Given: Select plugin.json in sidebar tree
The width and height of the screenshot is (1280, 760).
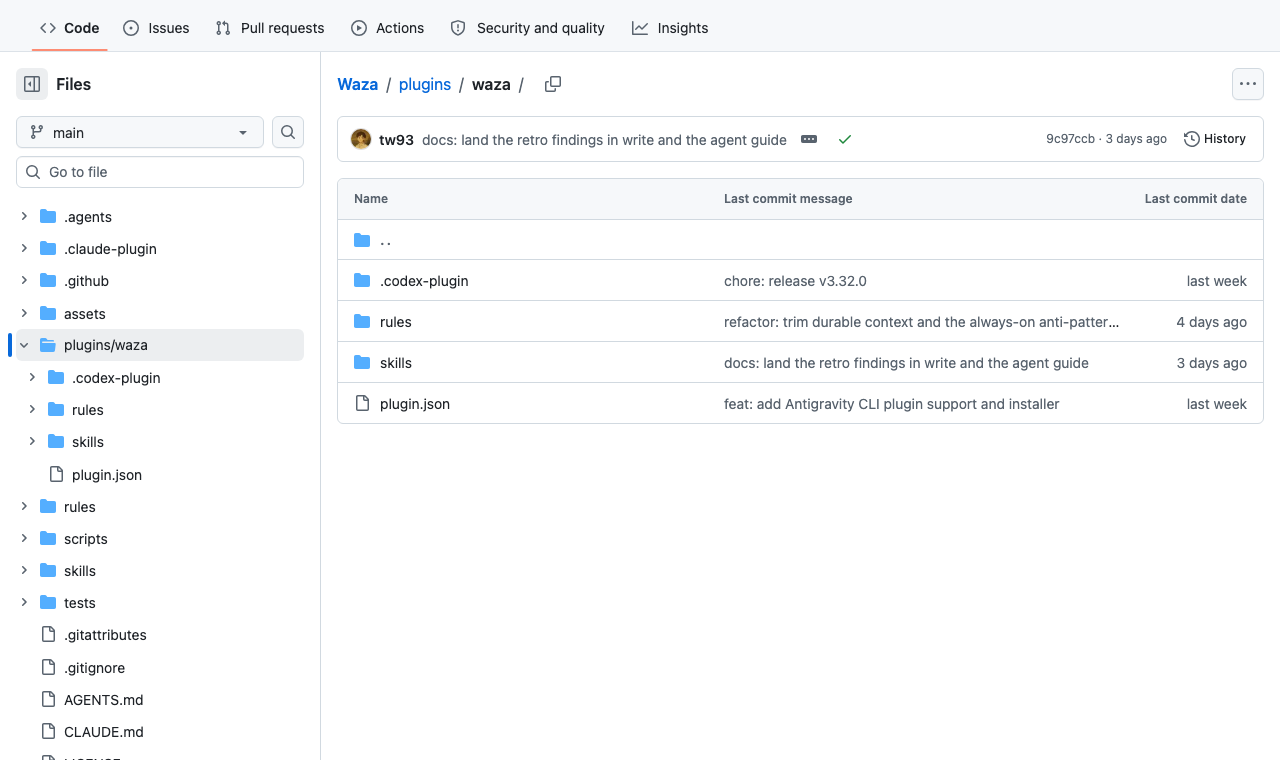Looking at the screenshot, I should coord(160,475).
